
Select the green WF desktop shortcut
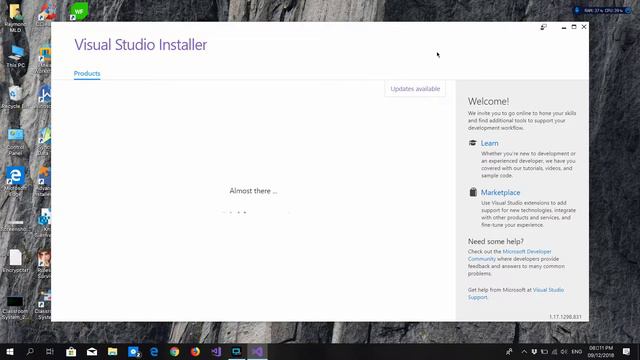click(x=79, y=12)
